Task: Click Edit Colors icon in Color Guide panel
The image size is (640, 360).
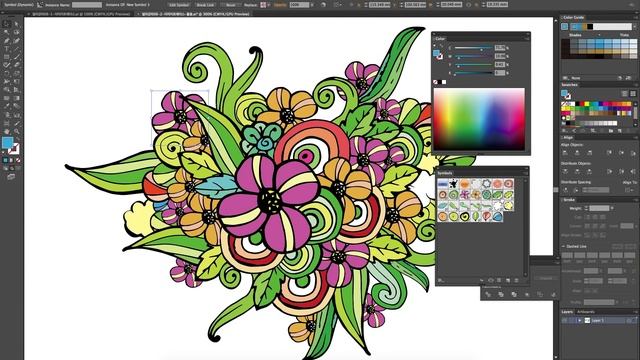Action: pyautogui.click(x=620, y=78)
